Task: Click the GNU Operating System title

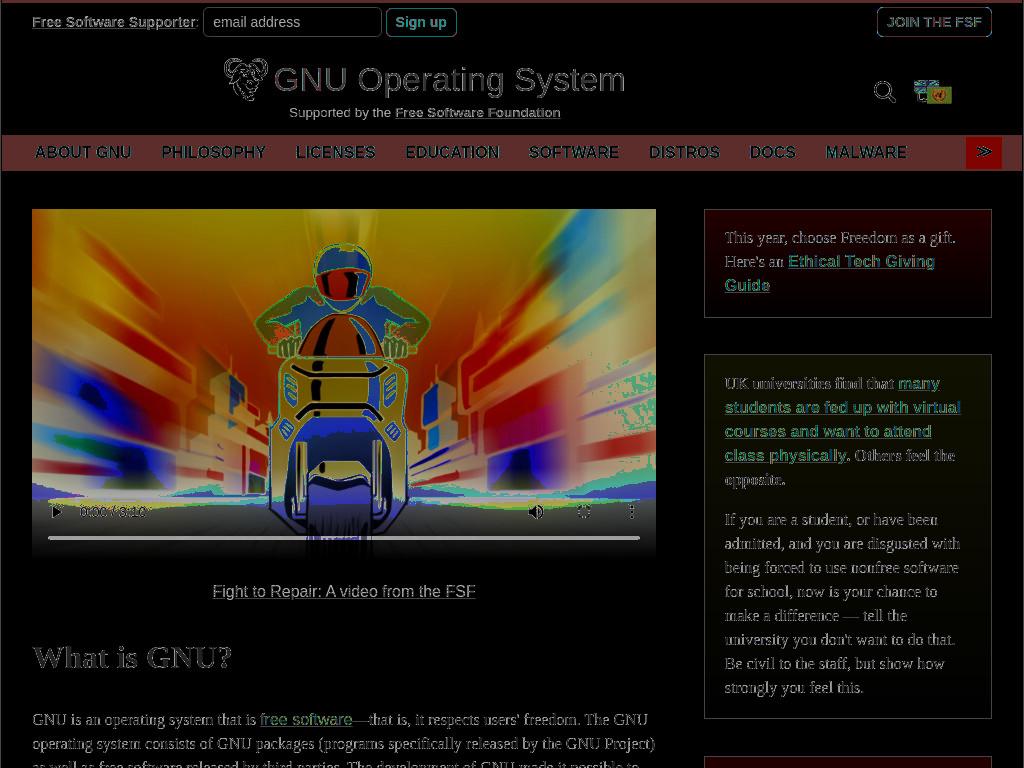Action: click(449, 80)
